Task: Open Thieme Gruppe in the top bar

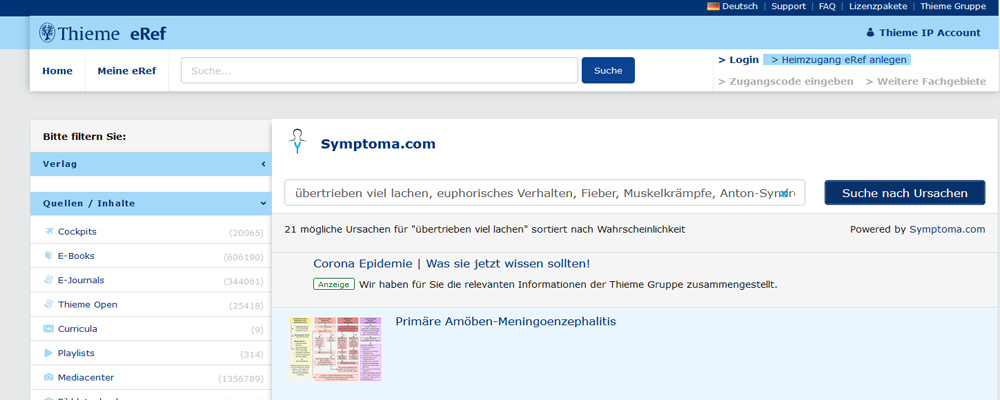Action: tap(953, 6)
